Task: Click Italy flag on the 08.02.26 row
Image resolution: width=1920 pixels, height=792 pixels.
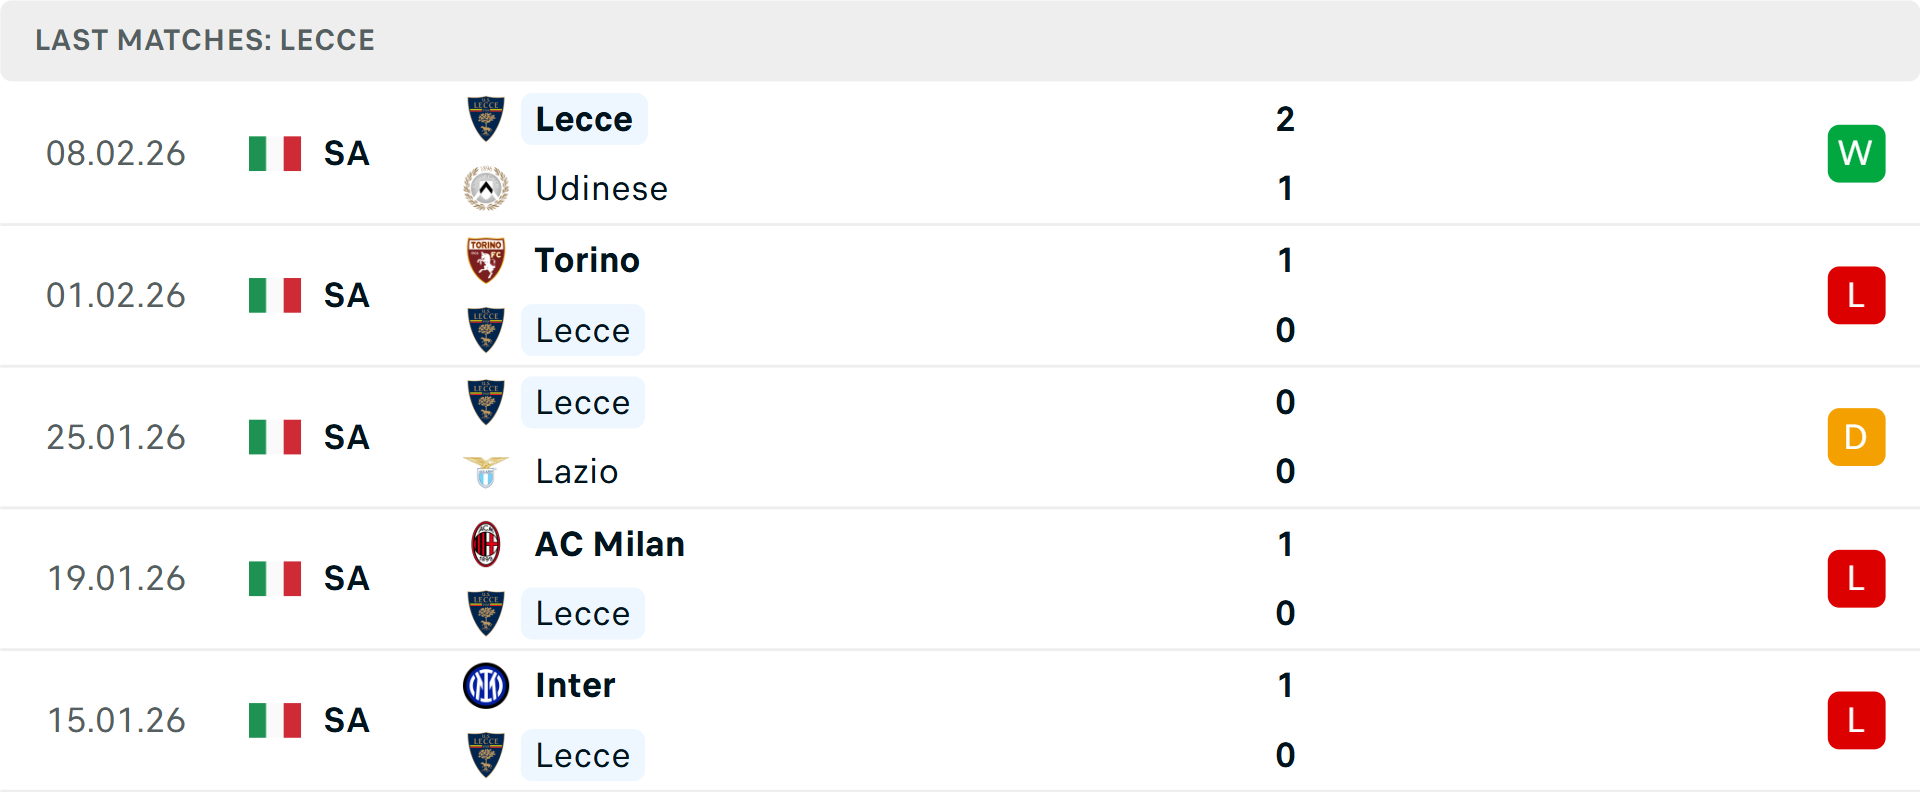Action: click(275, 154)
